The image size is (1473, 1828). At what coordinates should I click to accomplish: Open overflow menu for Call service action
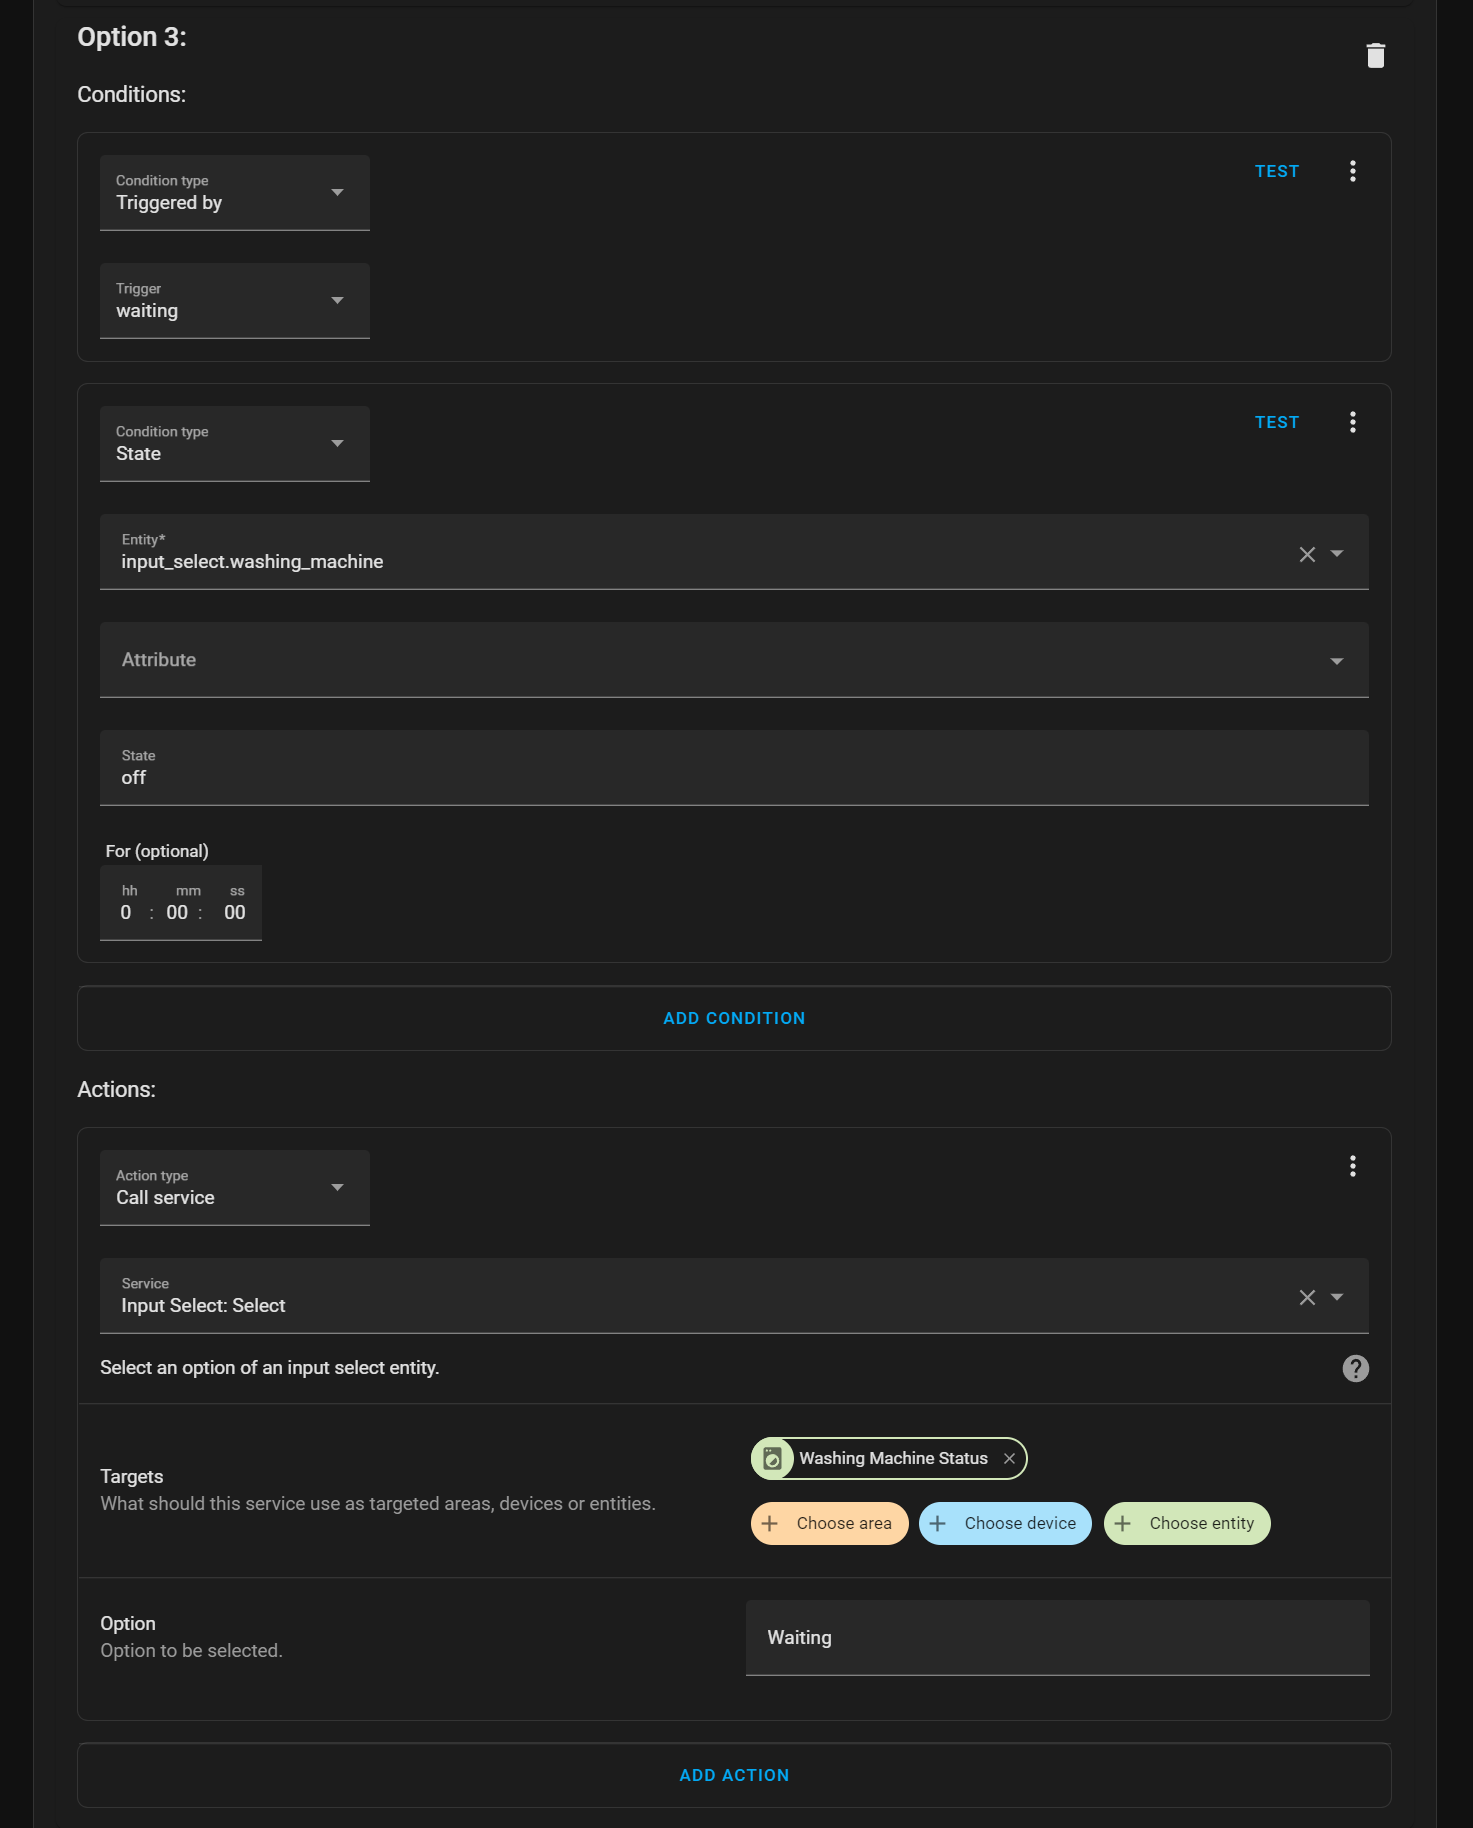coord(1352,1166)
